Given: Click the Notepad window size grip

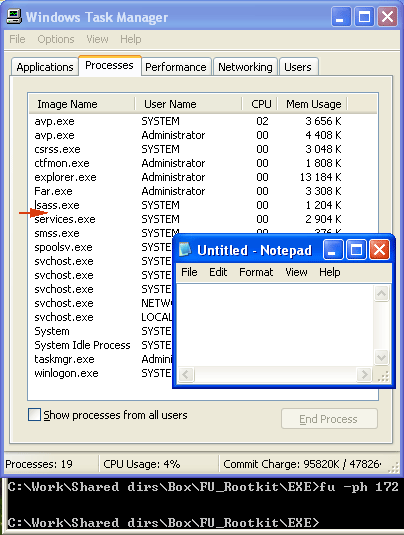Looking at the screenshot, I should point(383,375).
